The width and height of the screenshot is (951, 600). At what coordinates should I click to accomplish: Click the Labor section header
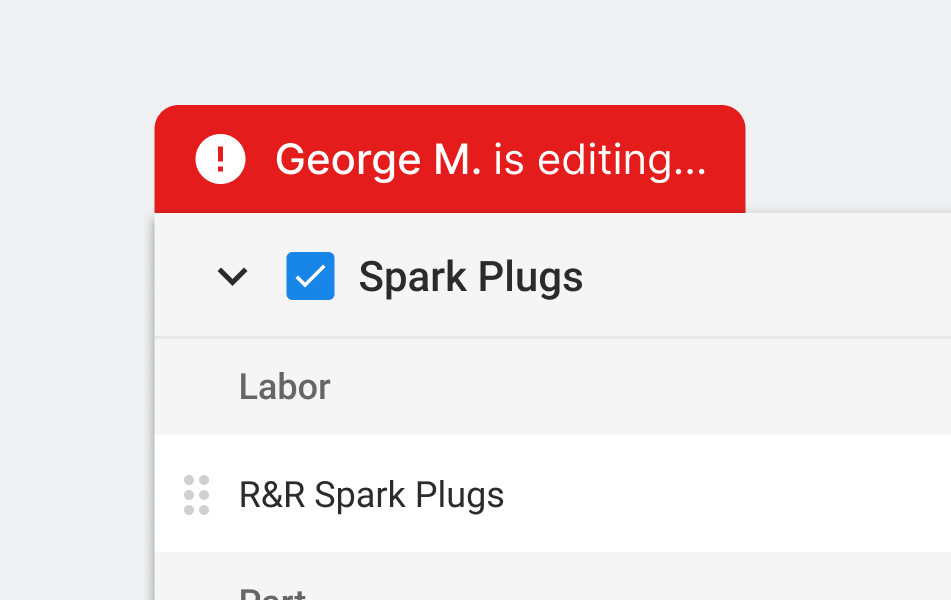[284, 387]
